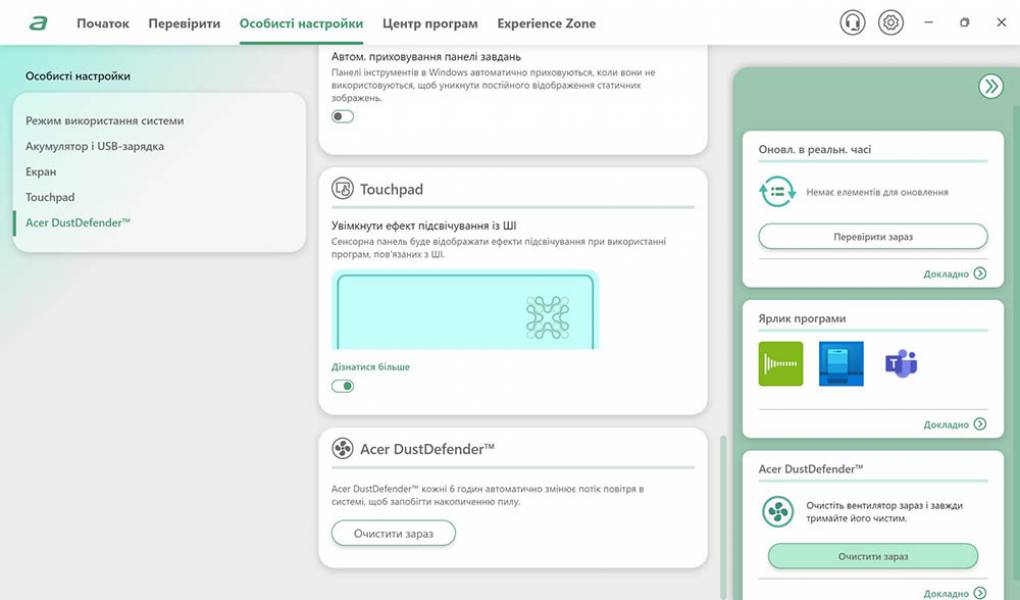Click the main settings vertical scrollbar

pos(721,500)
